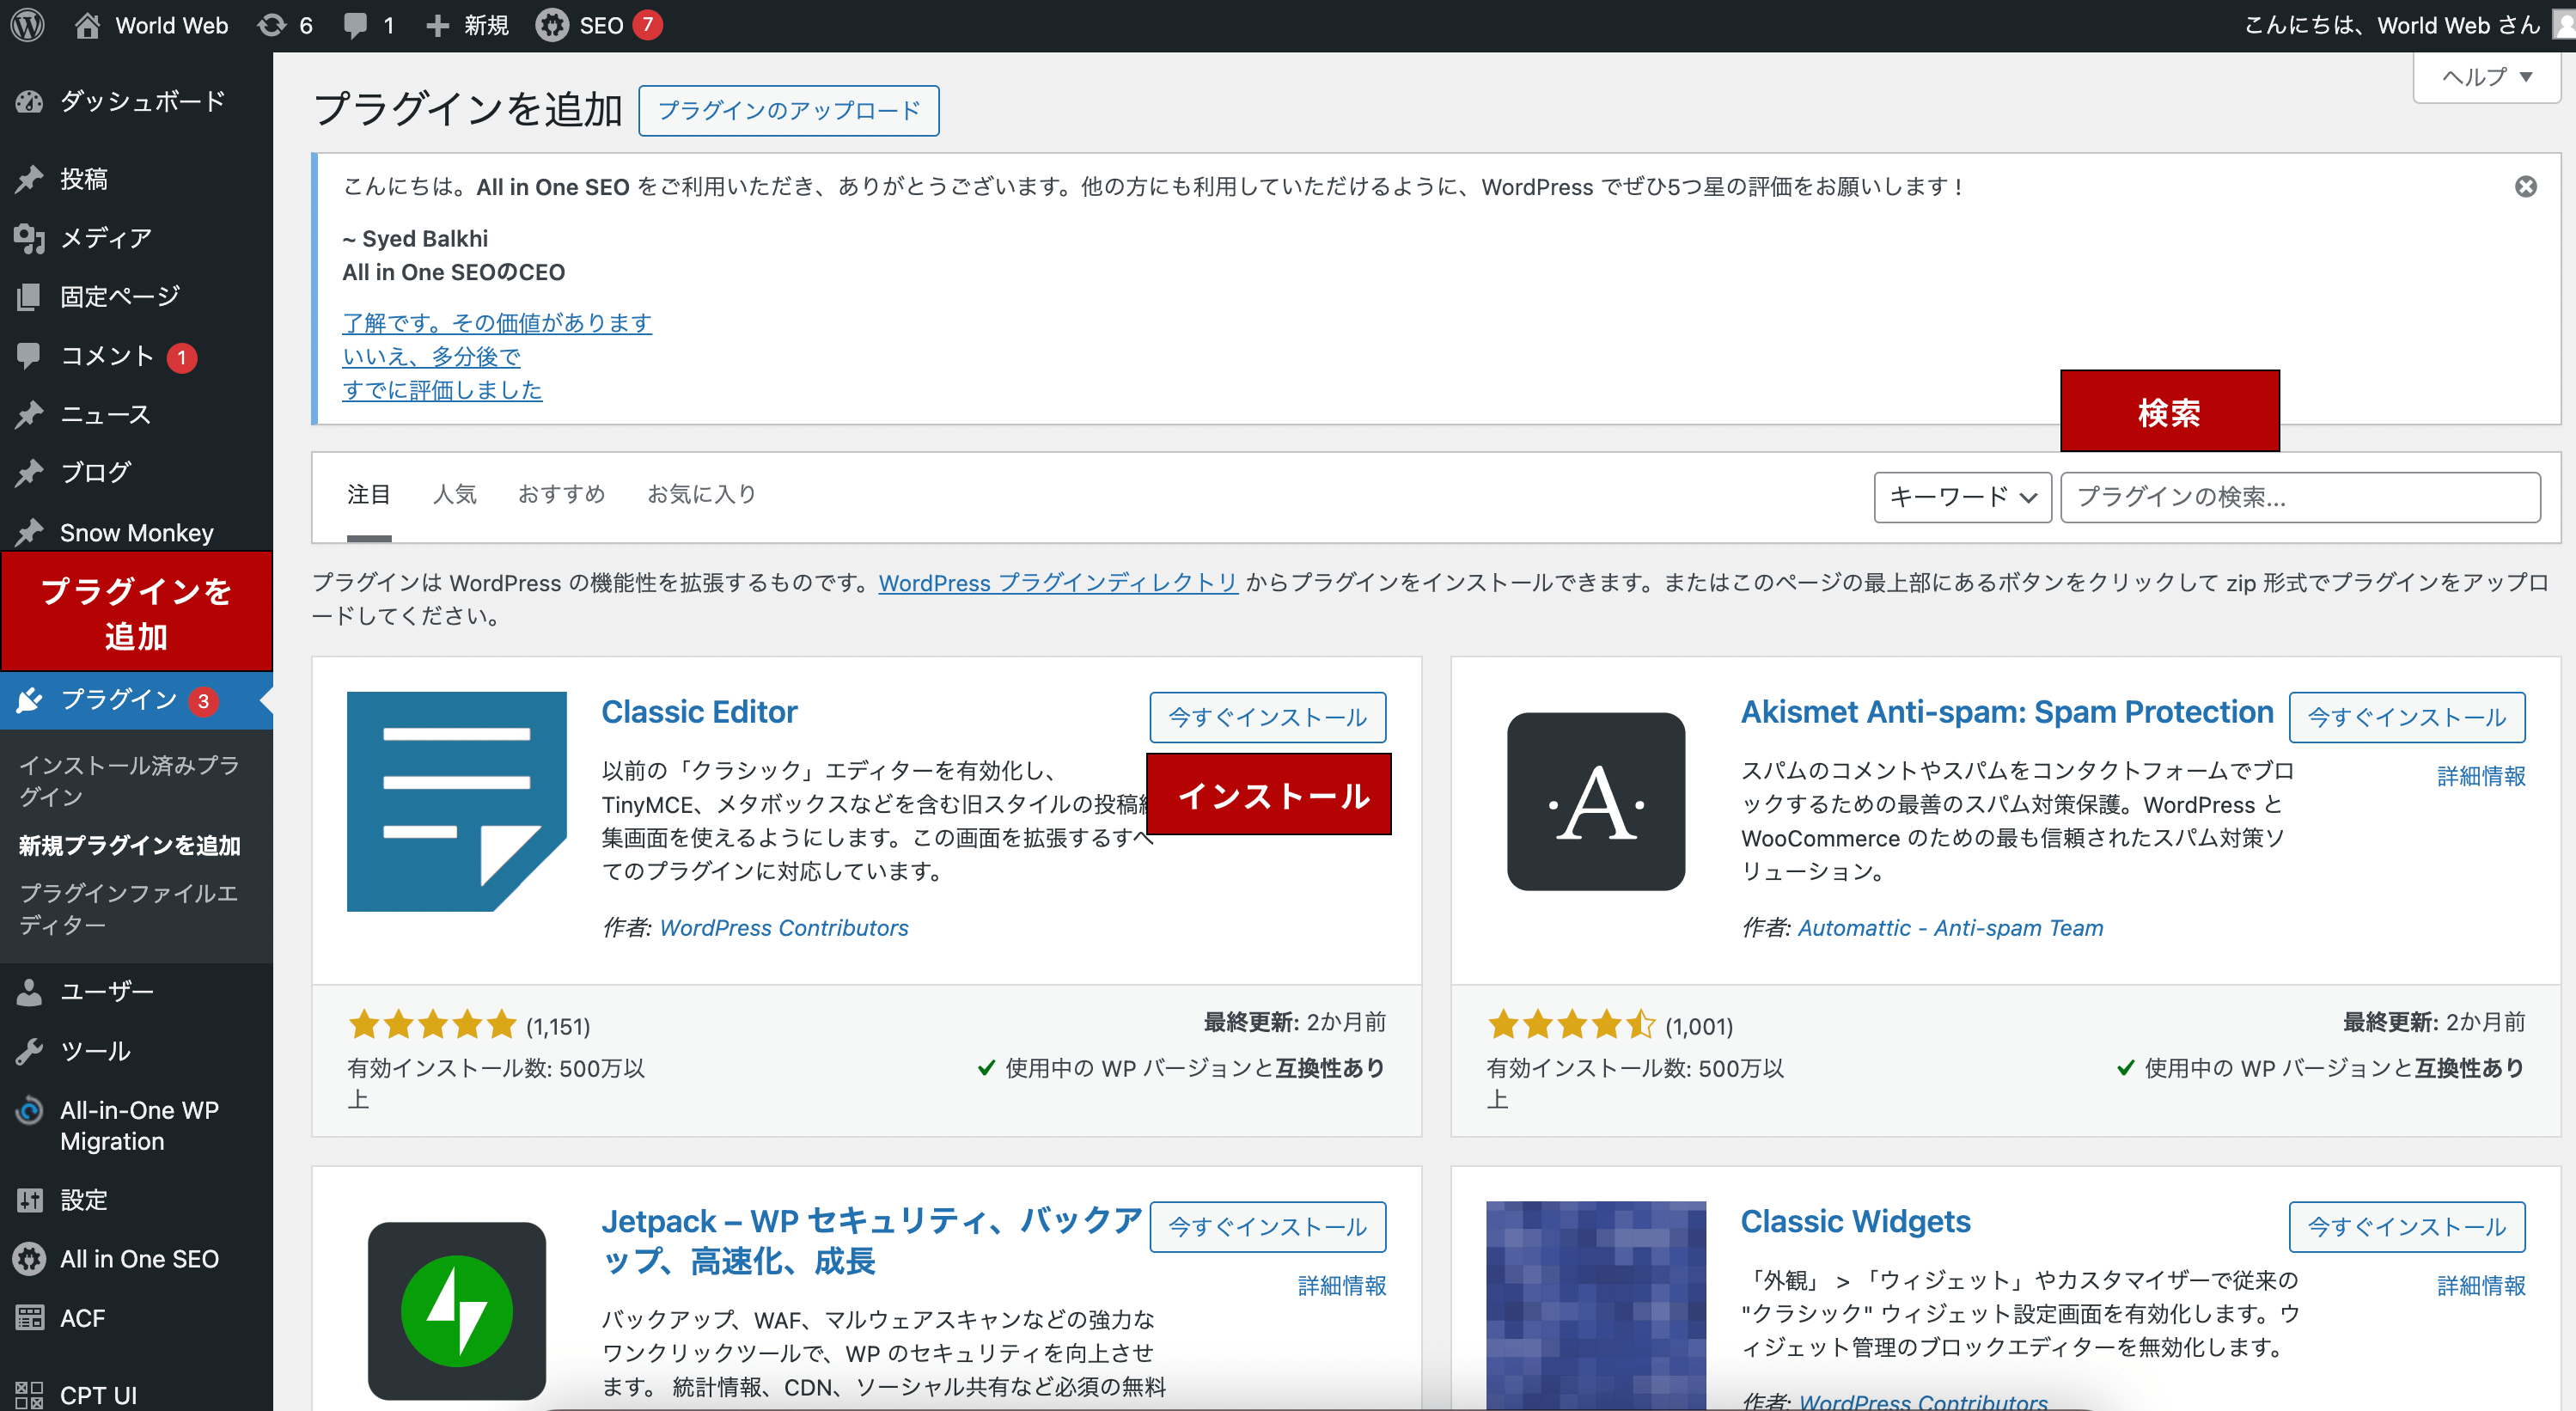Click Akismet star rating
Image resolution: width=2576 pixels, height=1411 pixels.
pos(1571,1025)
